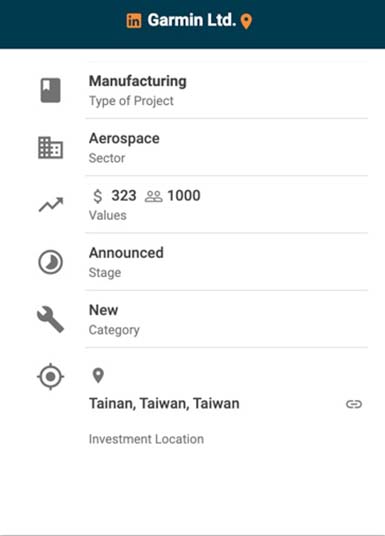Screen dimensions: 385x536
Task: Select the building icon next to Sector
Action: click(x=51, y=148)
